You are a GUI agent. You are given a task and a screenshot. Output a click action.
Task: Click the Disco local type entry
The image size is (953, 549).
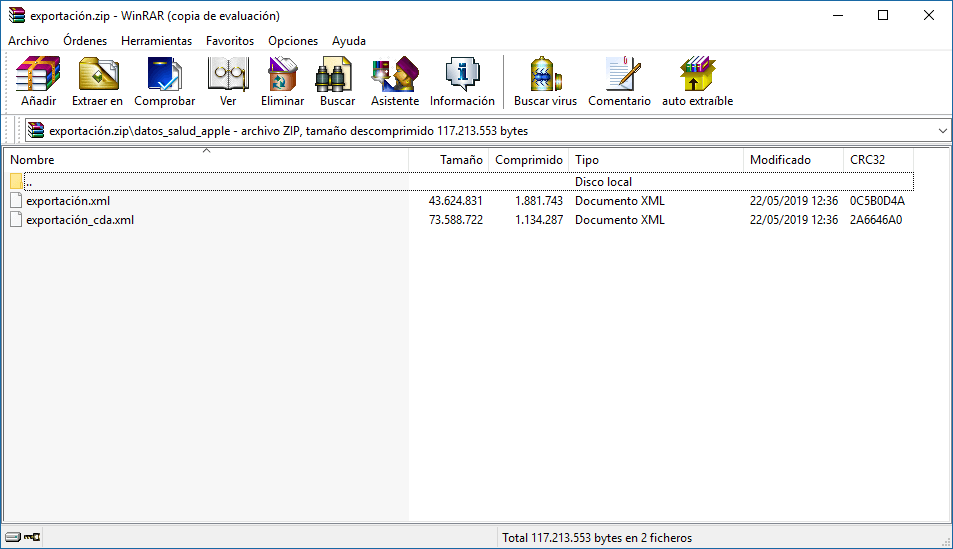click(603, 181)
